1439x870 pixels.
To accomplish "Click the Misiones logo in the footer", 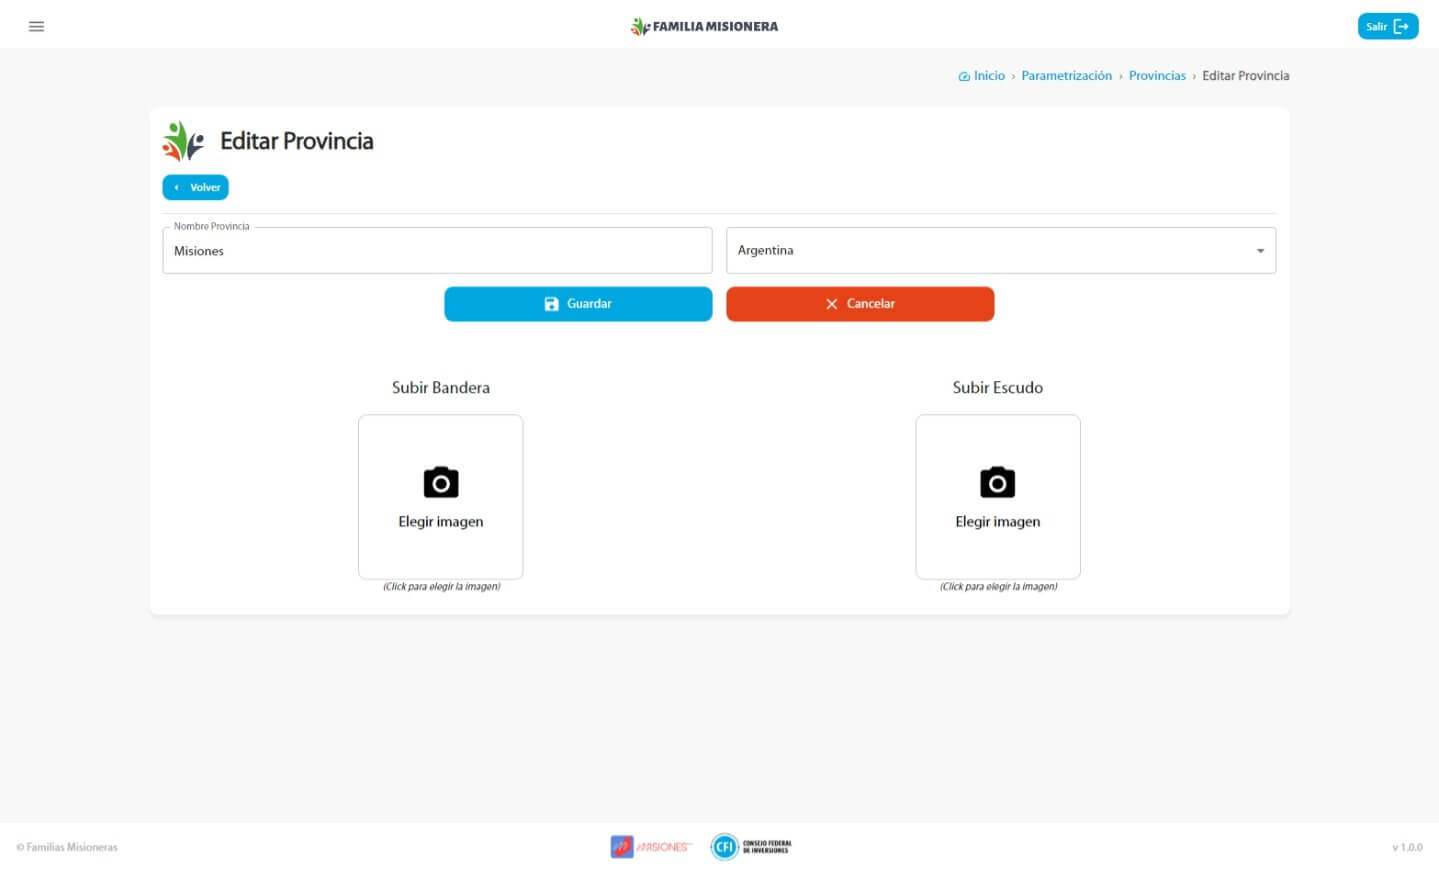I will point(650,847).
